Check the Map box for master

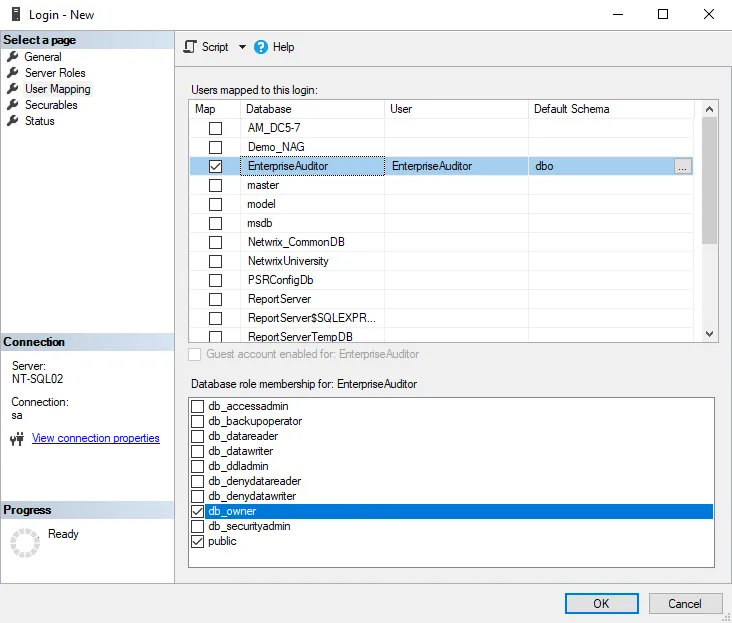point(215,185)
